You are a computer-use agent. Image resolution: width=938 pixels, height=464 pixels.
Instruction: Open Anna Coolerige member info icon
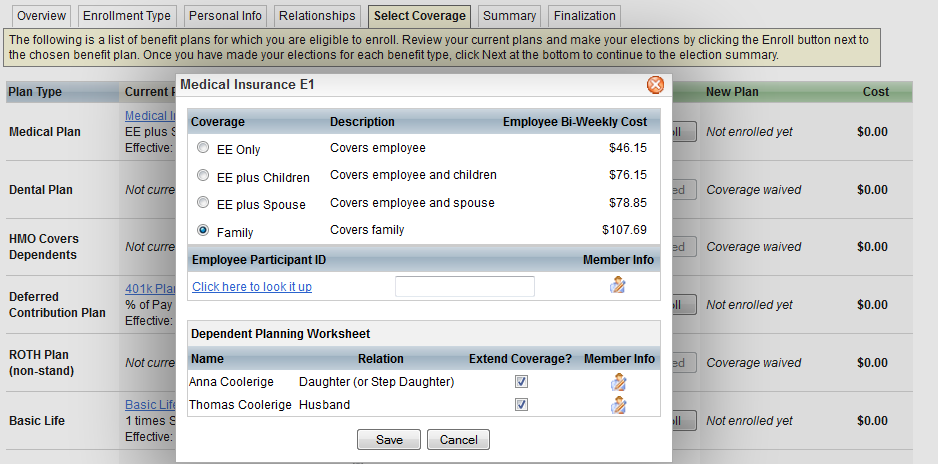(619, 382)
